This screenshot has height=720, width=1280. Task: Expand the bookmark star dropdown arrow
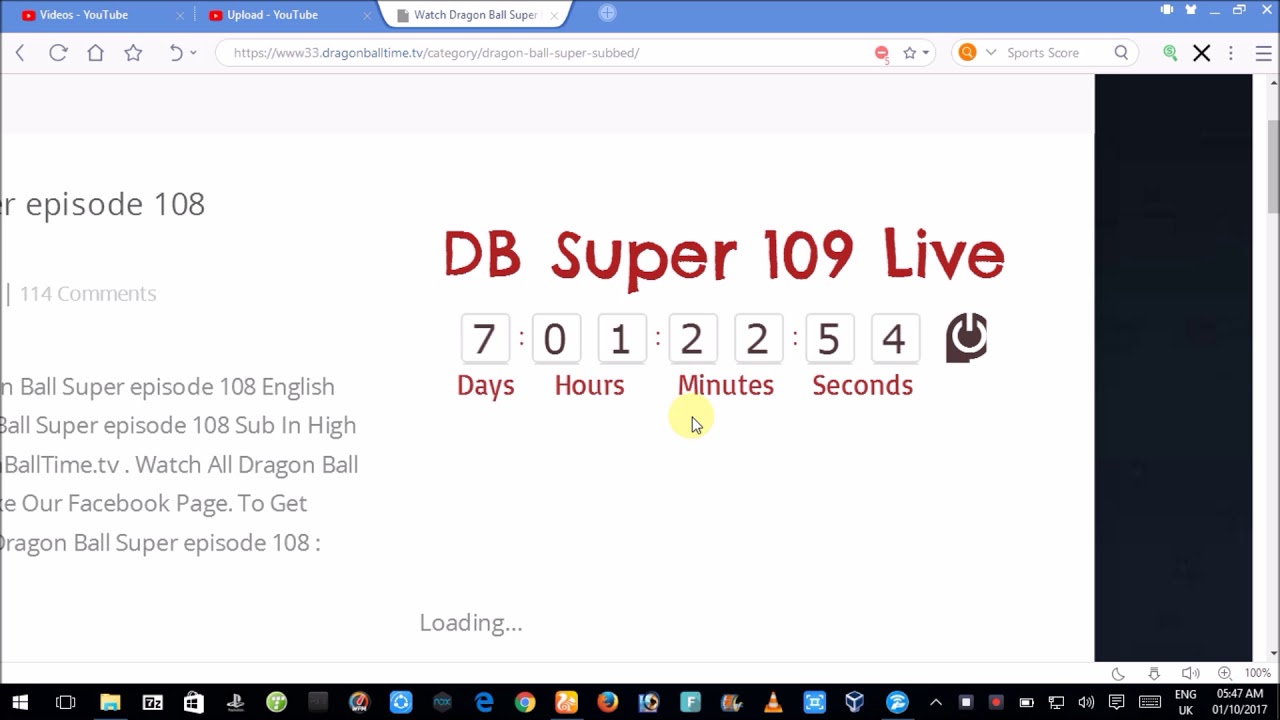(x=925, y=53)
